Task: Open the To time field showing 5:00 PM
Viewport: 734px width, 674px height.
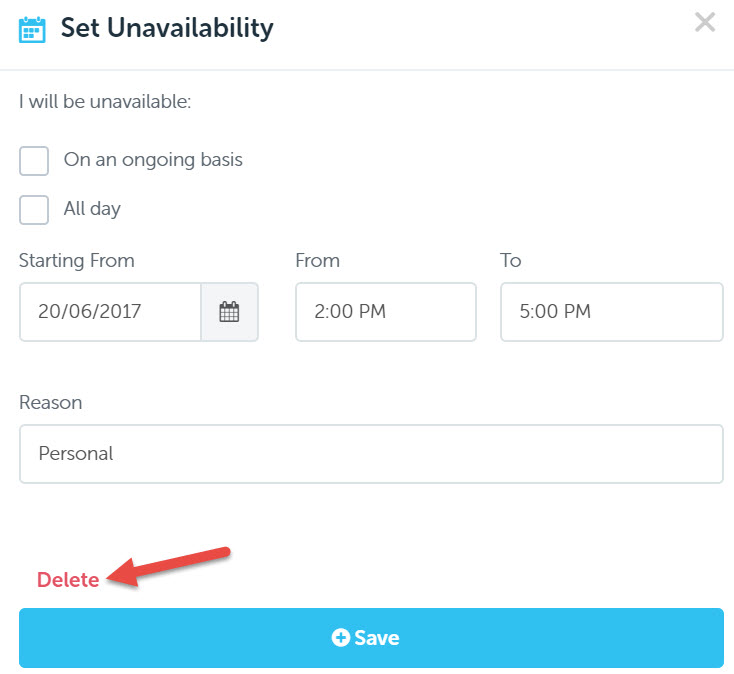Action: (612, 312)
